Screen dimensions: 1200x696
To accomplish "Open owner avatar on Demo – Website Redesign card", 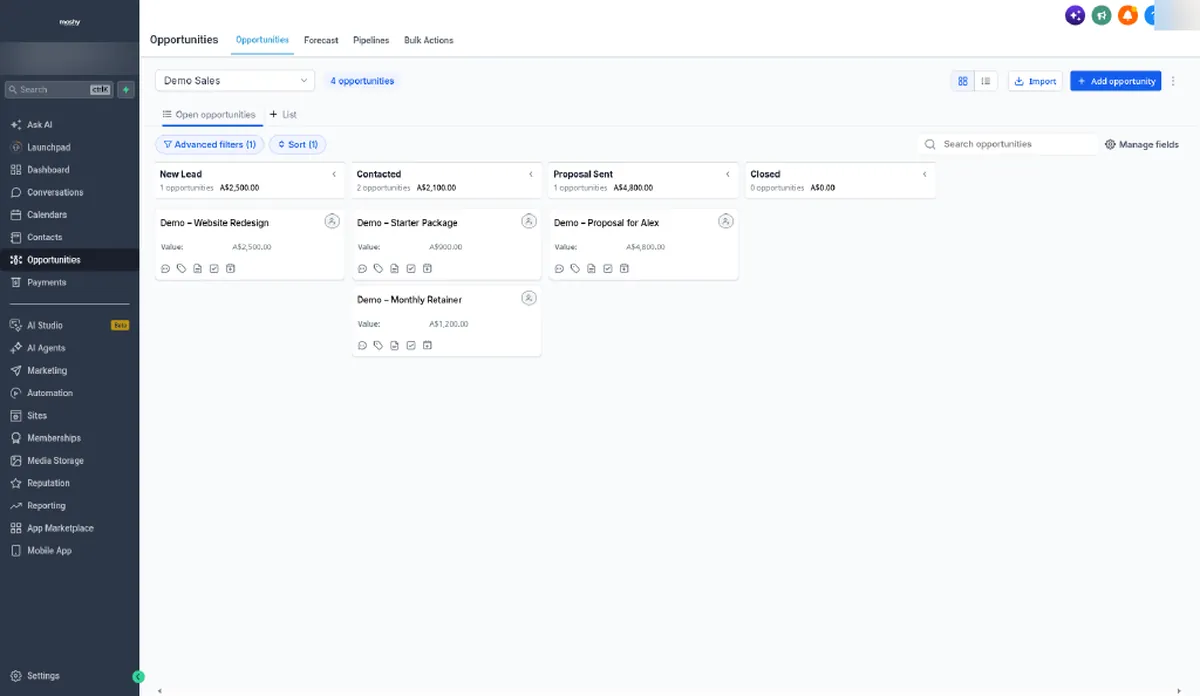I will [x=332, y=221].
